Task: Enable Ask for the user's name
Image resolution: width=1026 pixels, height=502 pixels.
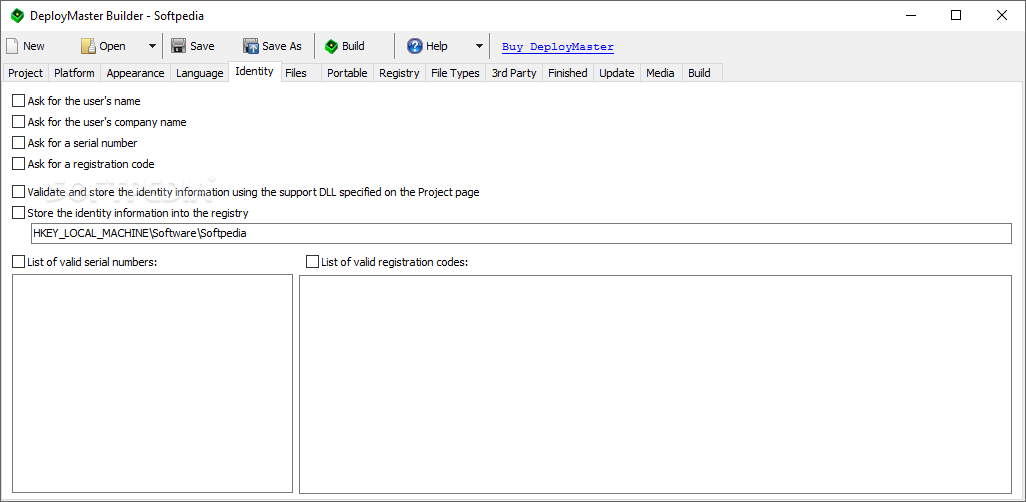Action: click(x=18, y=101)
